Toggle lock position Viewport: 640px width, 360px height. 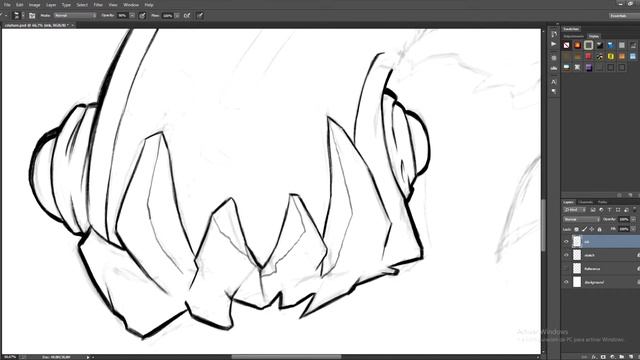(x=592, y=229)
